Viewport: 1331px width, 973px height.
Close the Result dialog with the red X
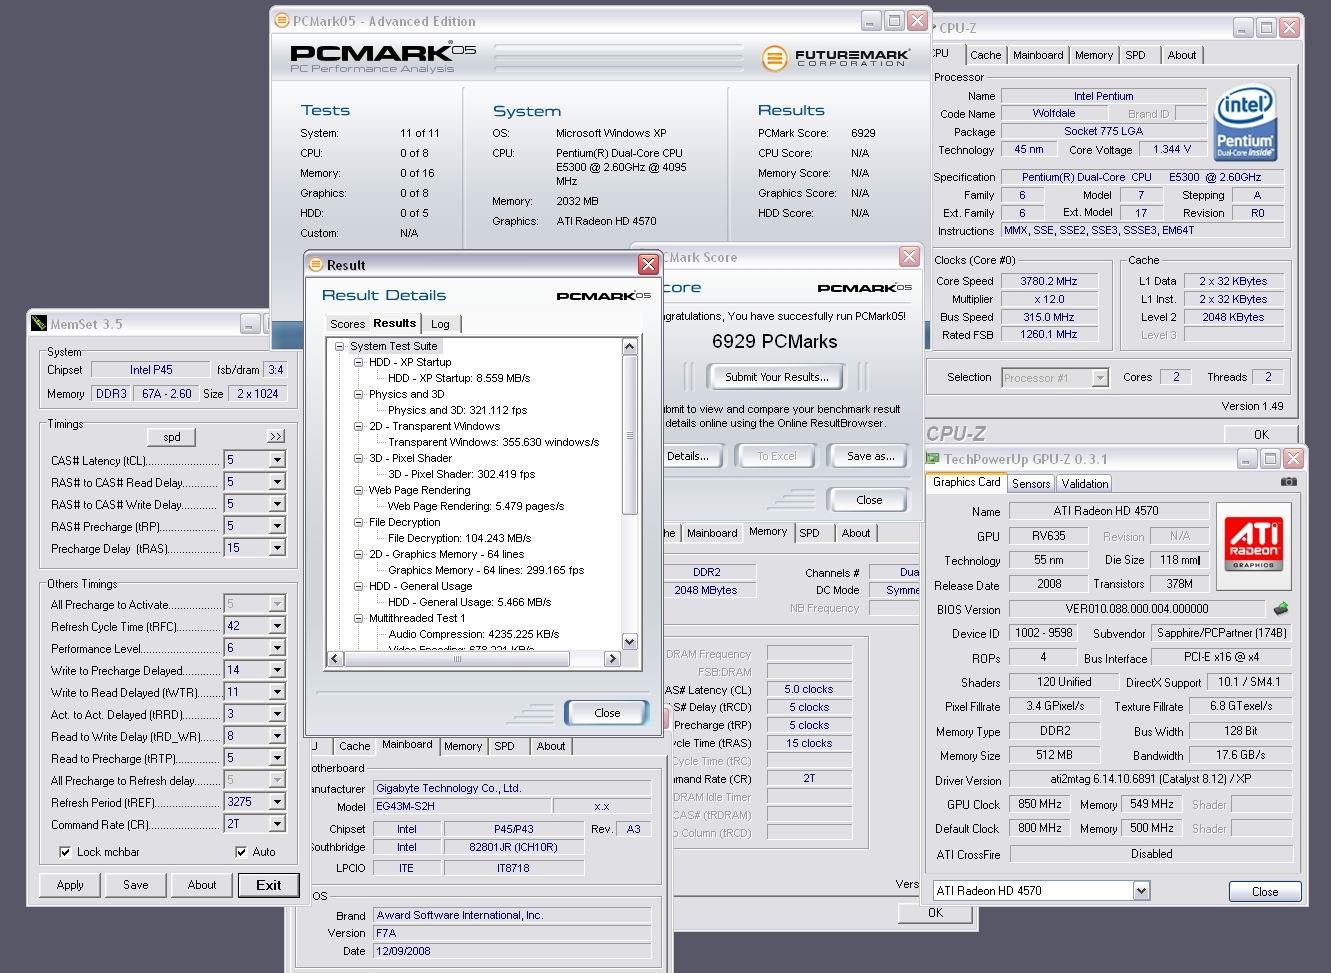point(648,265)
